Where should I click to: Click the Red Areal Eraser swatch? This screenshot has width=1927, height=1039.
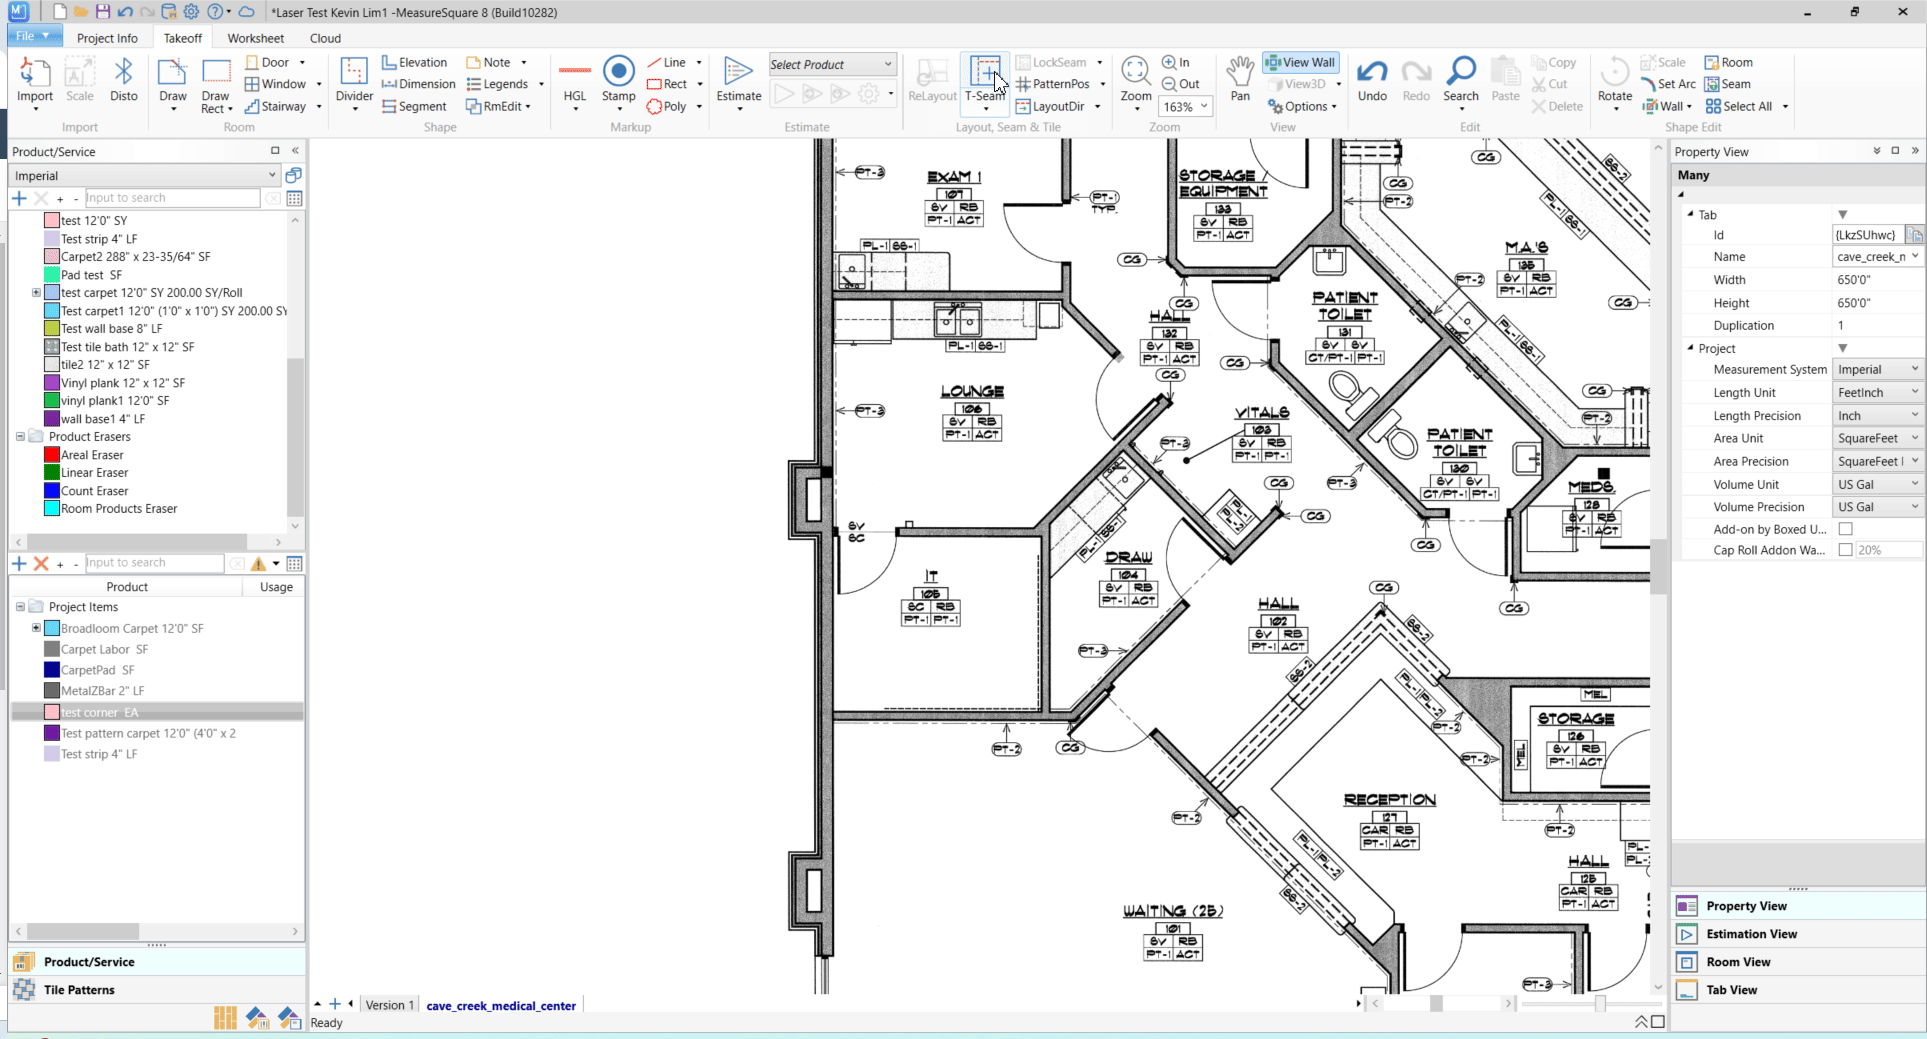tap(52, 455)
